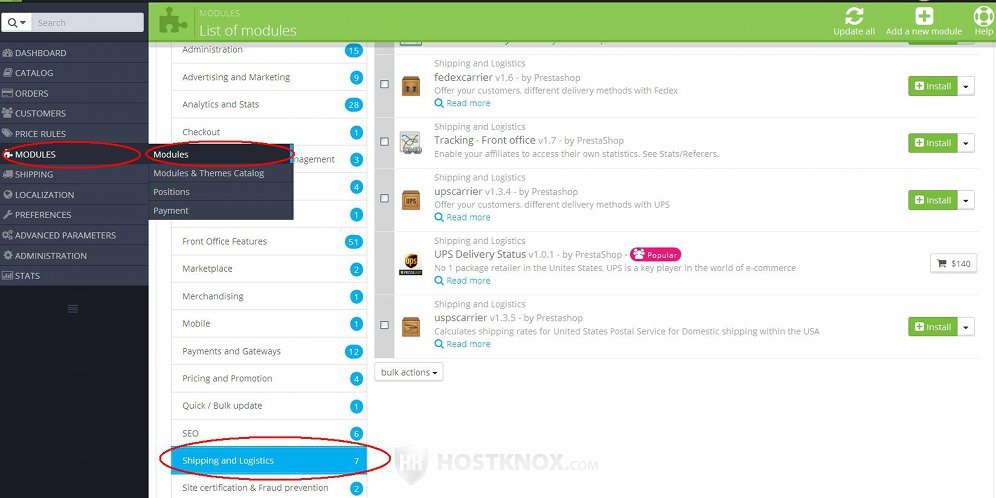This screenshot has height=498, width=996.
Task: Click the fedexcarrier package icon
Action: pos(411,86)
